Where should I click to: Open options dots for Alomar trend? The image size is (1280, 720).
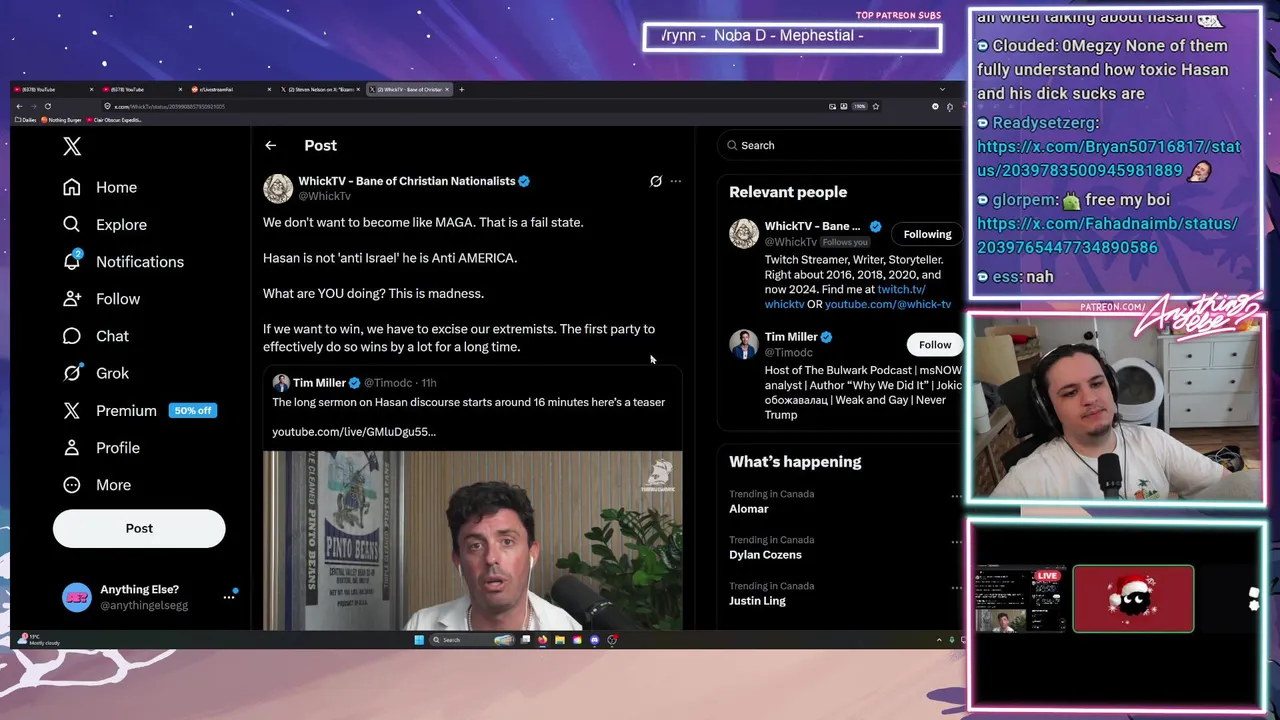coord(956,496)
